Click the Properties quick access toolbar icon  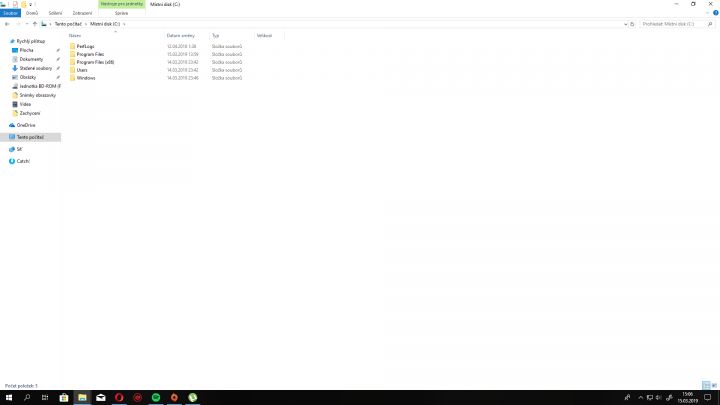tap(15, 4)
